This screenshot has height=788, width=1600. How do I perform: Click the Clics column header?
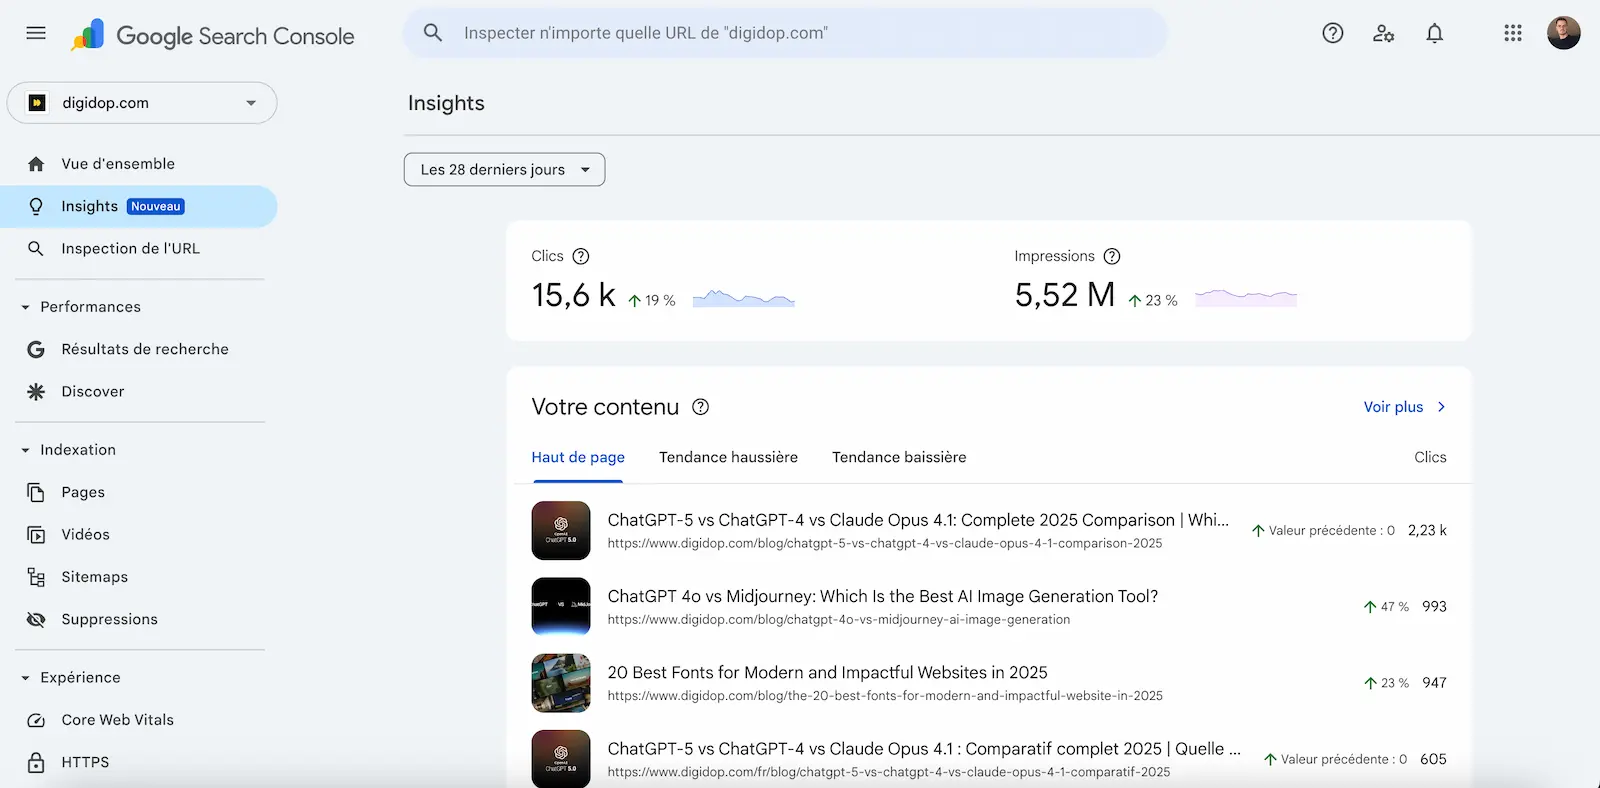pos(1430,457)
